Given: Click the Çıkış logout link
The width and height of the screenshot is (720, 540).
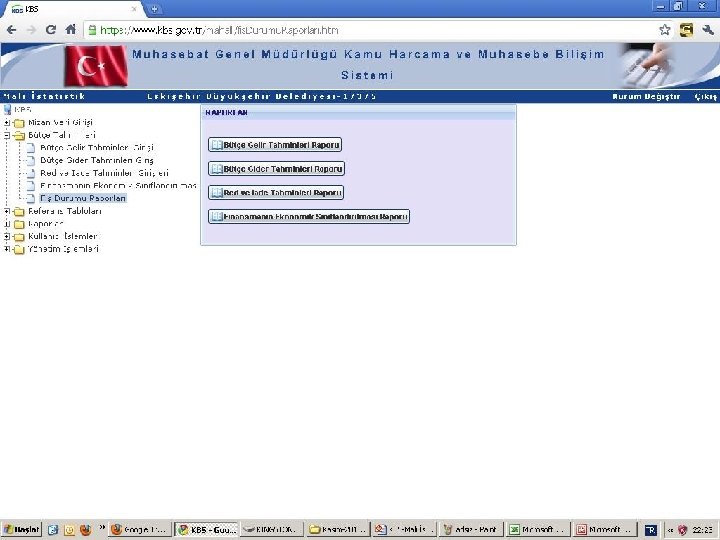Looking at the screenshot, I should coord(705,96).
